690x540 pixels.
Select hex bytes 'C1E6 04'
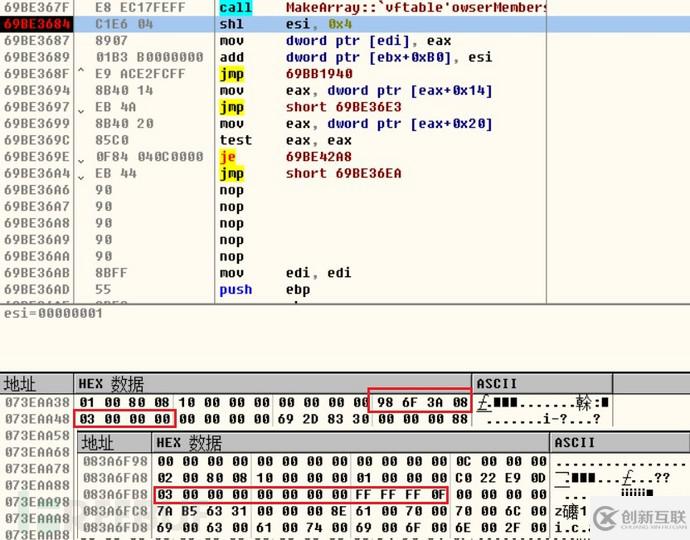point(124,24)
